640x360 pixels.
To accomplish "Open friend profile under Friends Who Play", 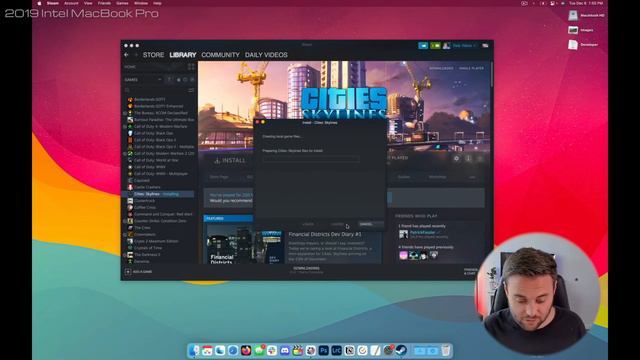I will pyautogui.click(x=422, y=233).
